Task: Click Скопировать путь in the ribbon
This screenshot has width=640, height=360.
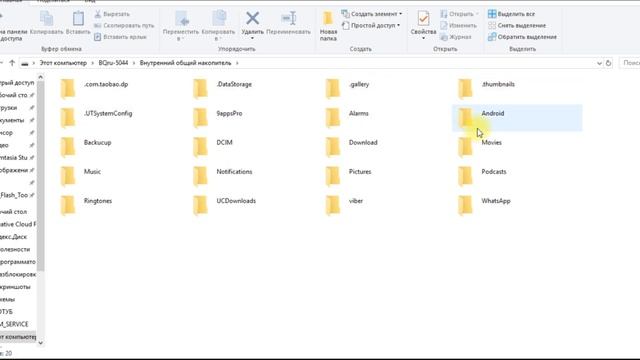Action: click(124, 25)
